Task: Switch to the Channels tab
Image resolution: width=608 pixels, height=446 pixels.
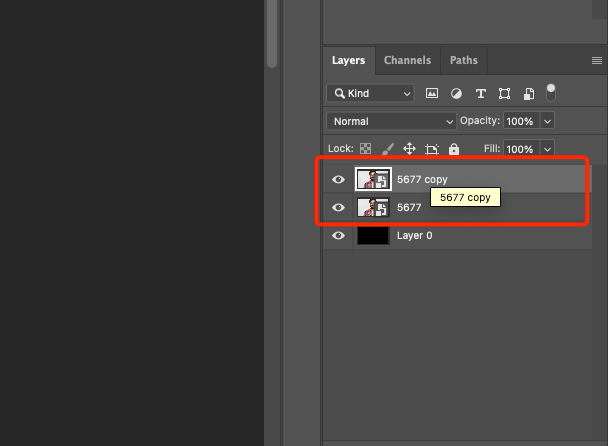Action: click(407, 61)
